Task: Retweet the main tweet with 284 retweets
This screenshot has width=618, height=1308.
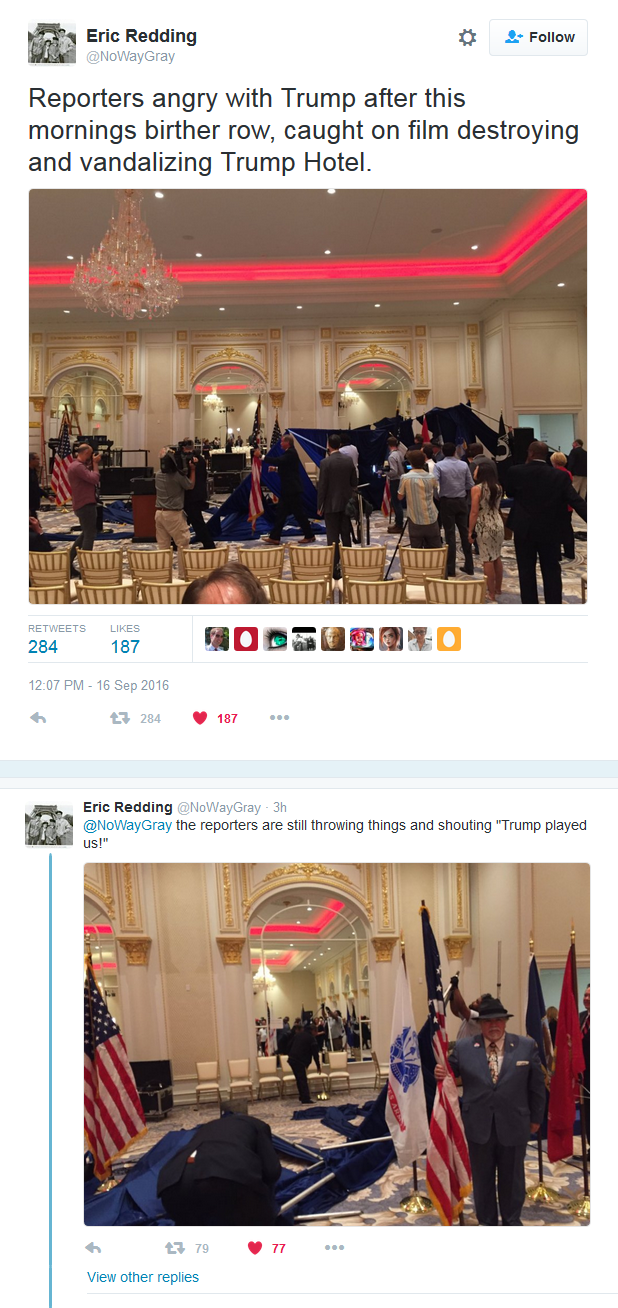Action: (x=135, y=718)
